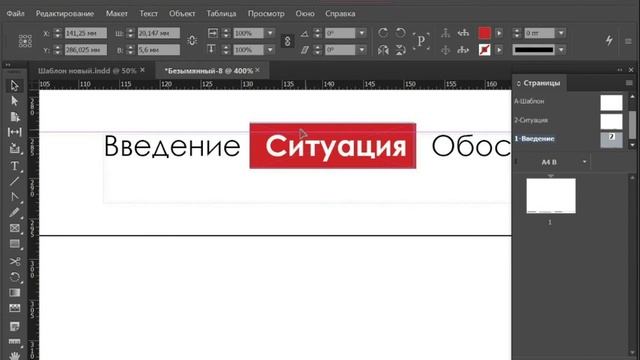Screen dimensions: 640x360
Task: Switch to Шаблон новый.indd document tab
Action: coord(87,71)
